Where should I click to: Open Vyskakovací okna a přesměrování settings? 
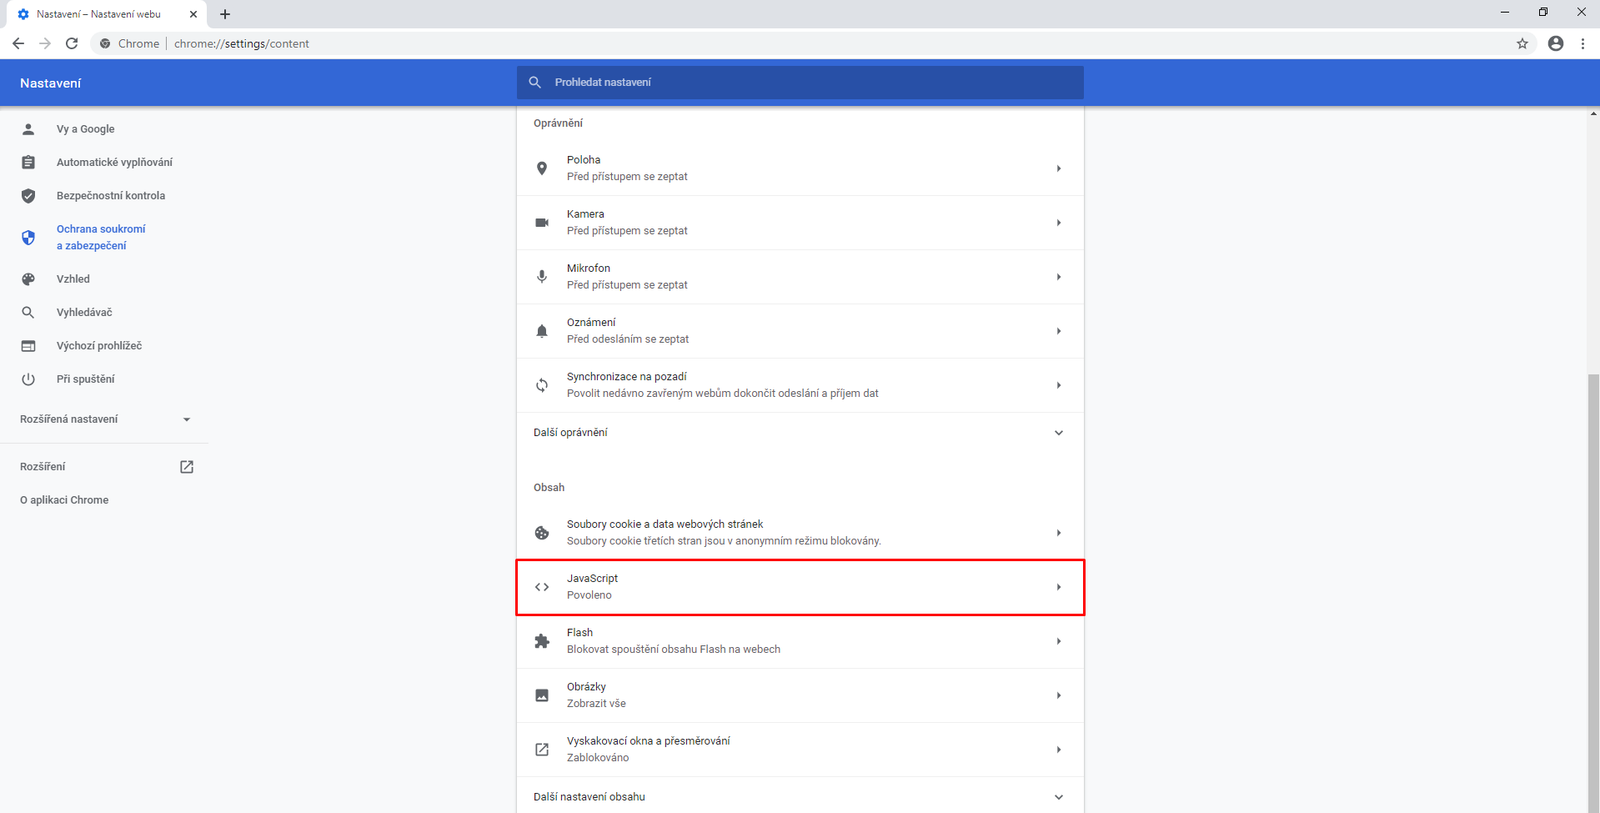click(x=799, y=749)
